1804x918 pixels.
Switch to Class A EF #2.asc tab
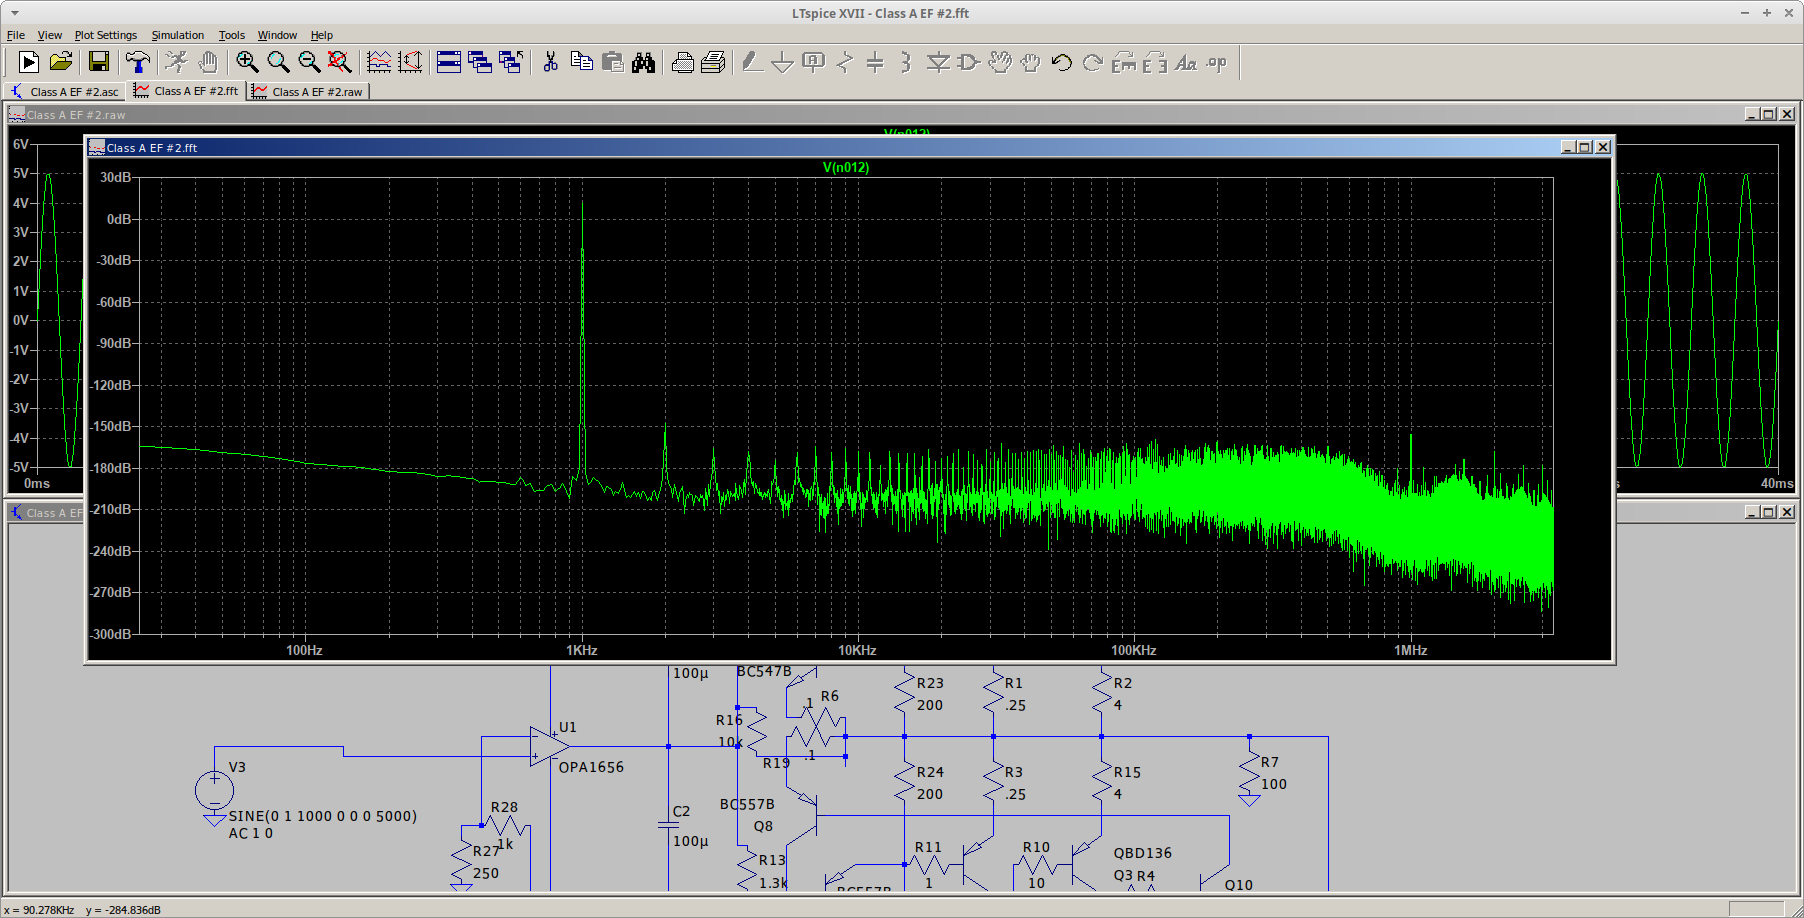point(65,91)
